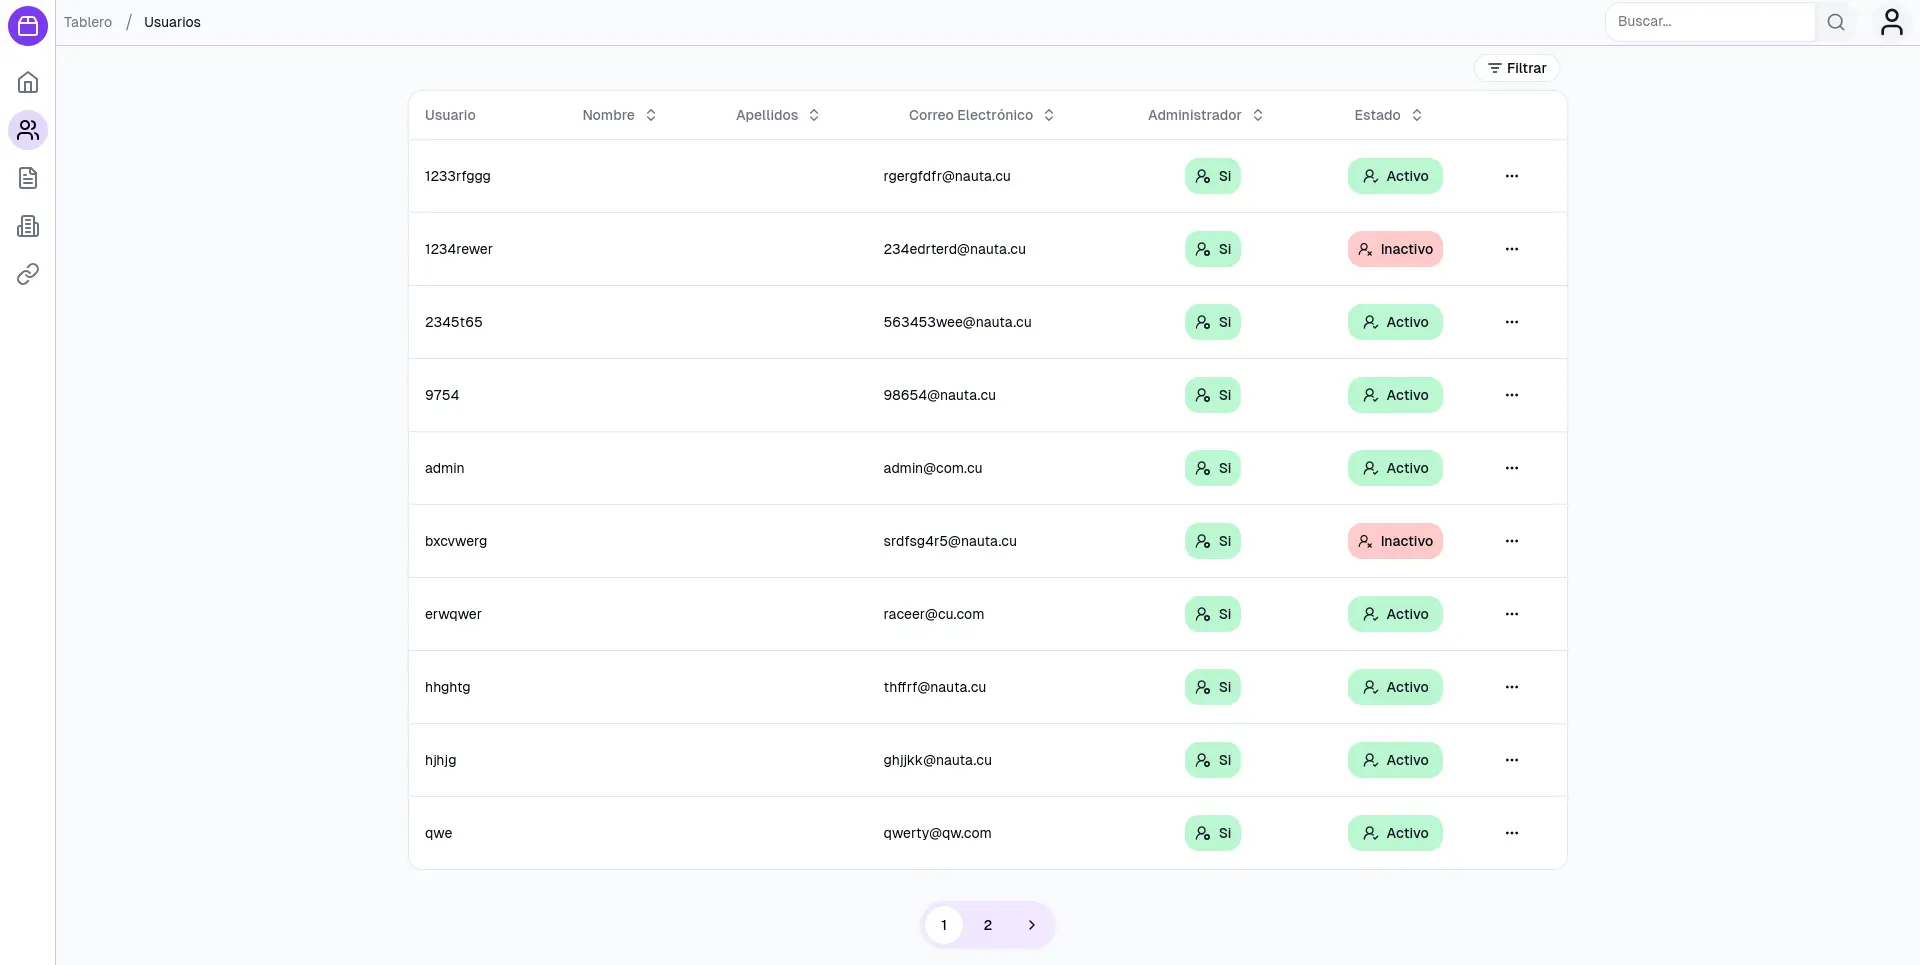Open the user profile icon
Image resolution: width=1920 pixels, height=965 pixels.
click(x=1891, y=22)
